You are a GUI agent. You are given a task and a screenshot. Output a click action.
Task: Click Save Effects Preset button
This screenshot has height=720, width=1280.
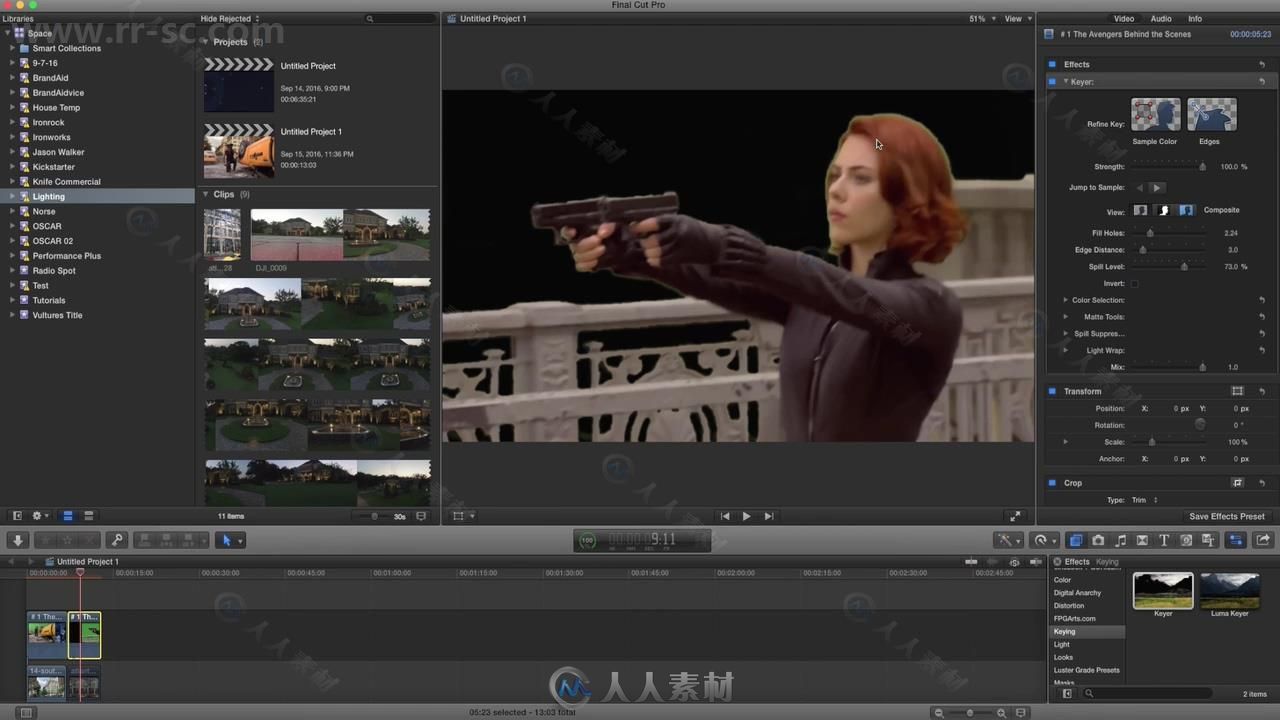coord(1227,517)
